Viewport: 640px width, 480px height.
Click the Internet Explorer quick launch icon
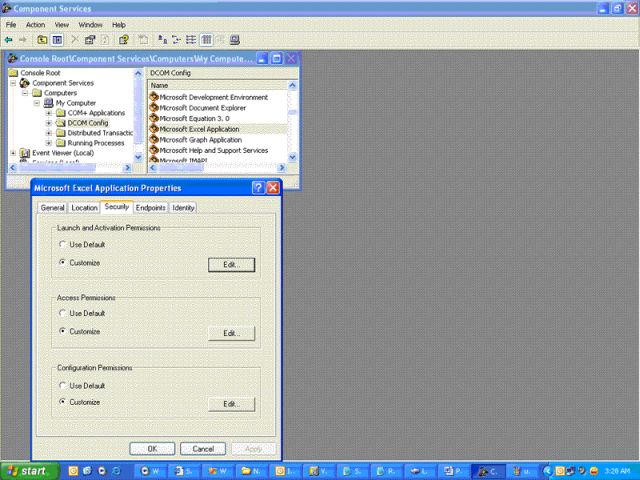(x=116, y=471)
